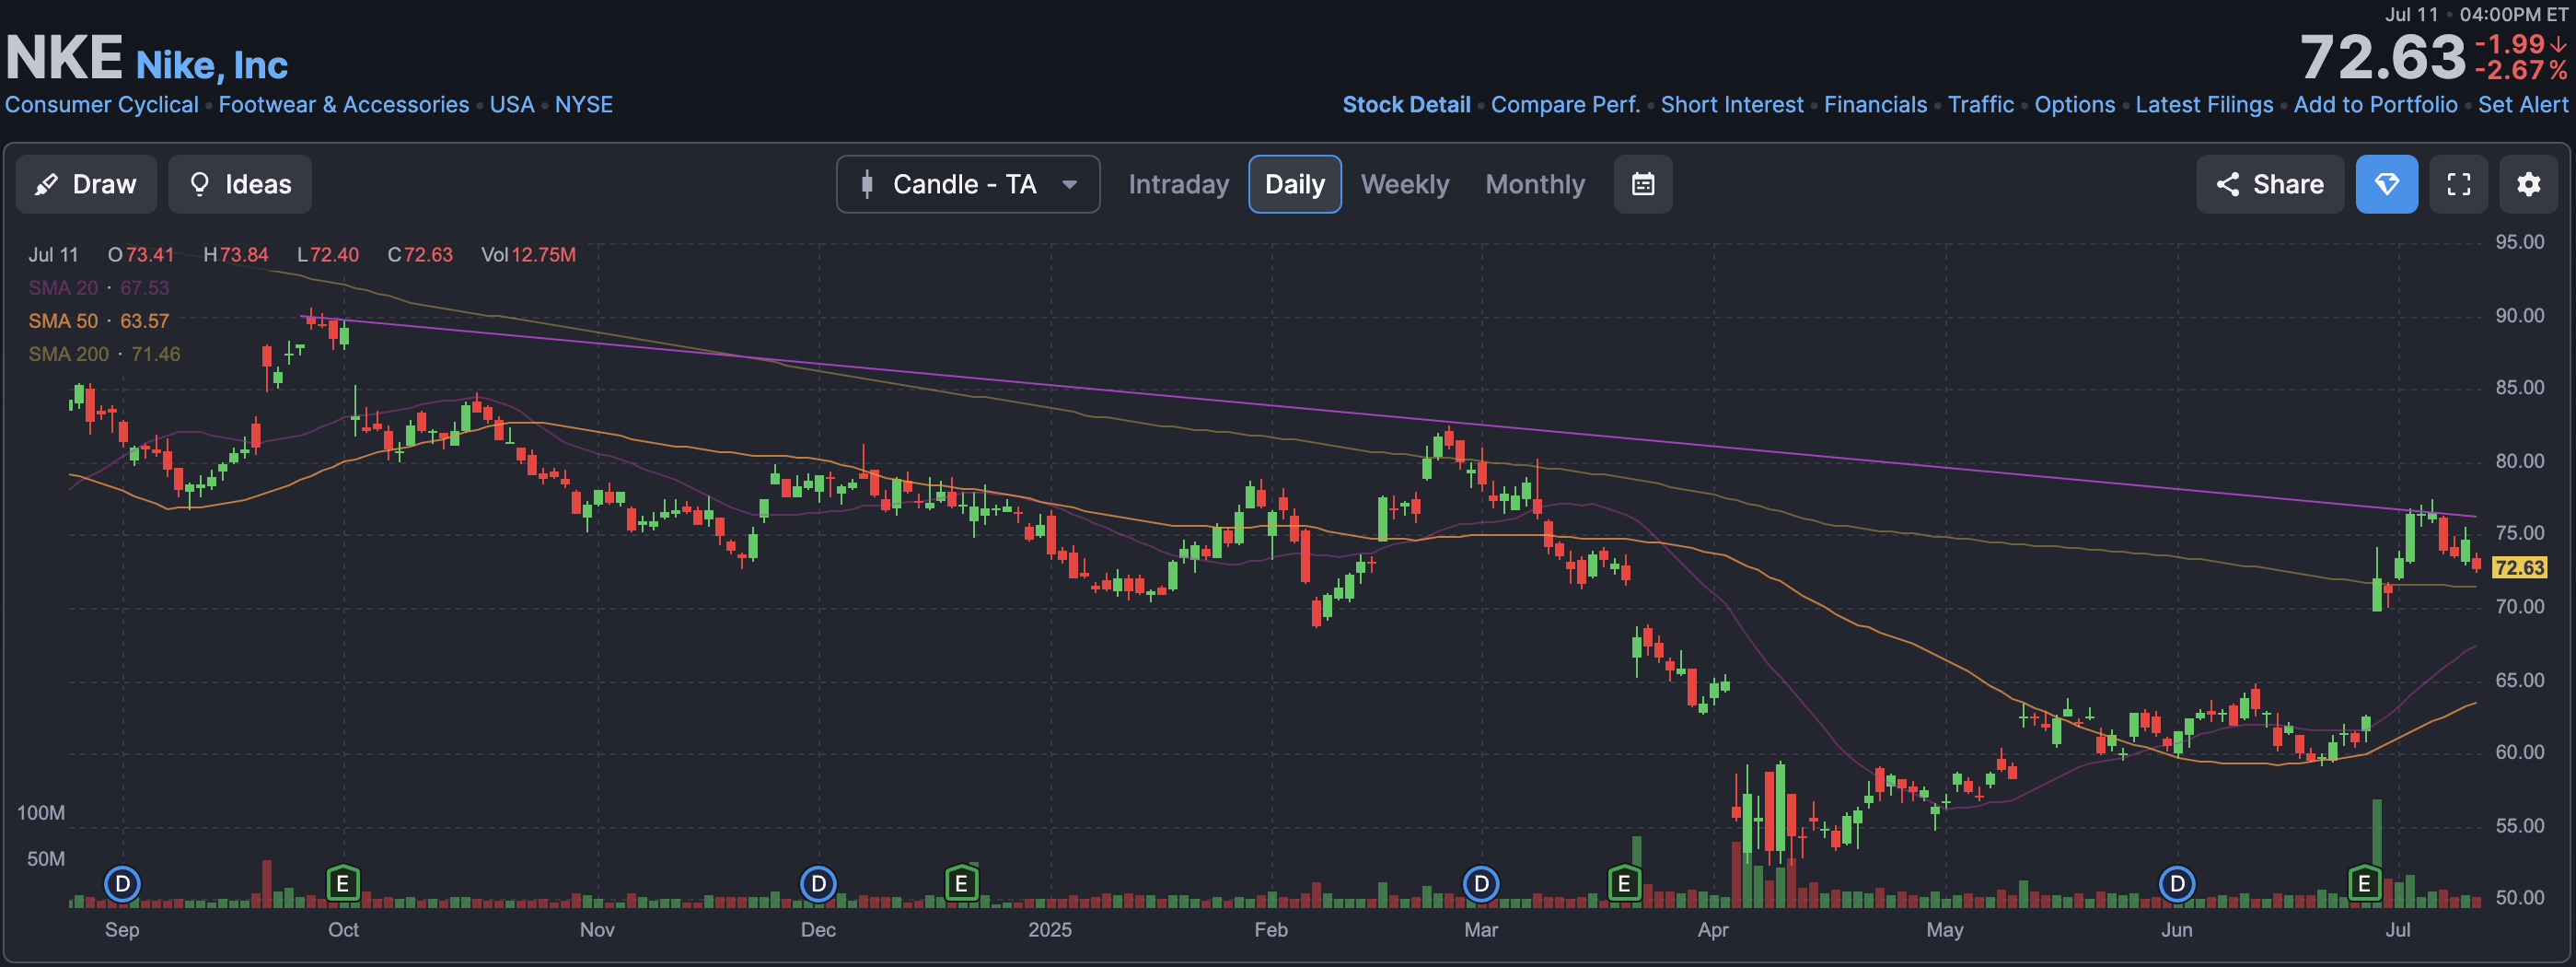Switch to Intraday timeframe

click(x=1178, y=184)
